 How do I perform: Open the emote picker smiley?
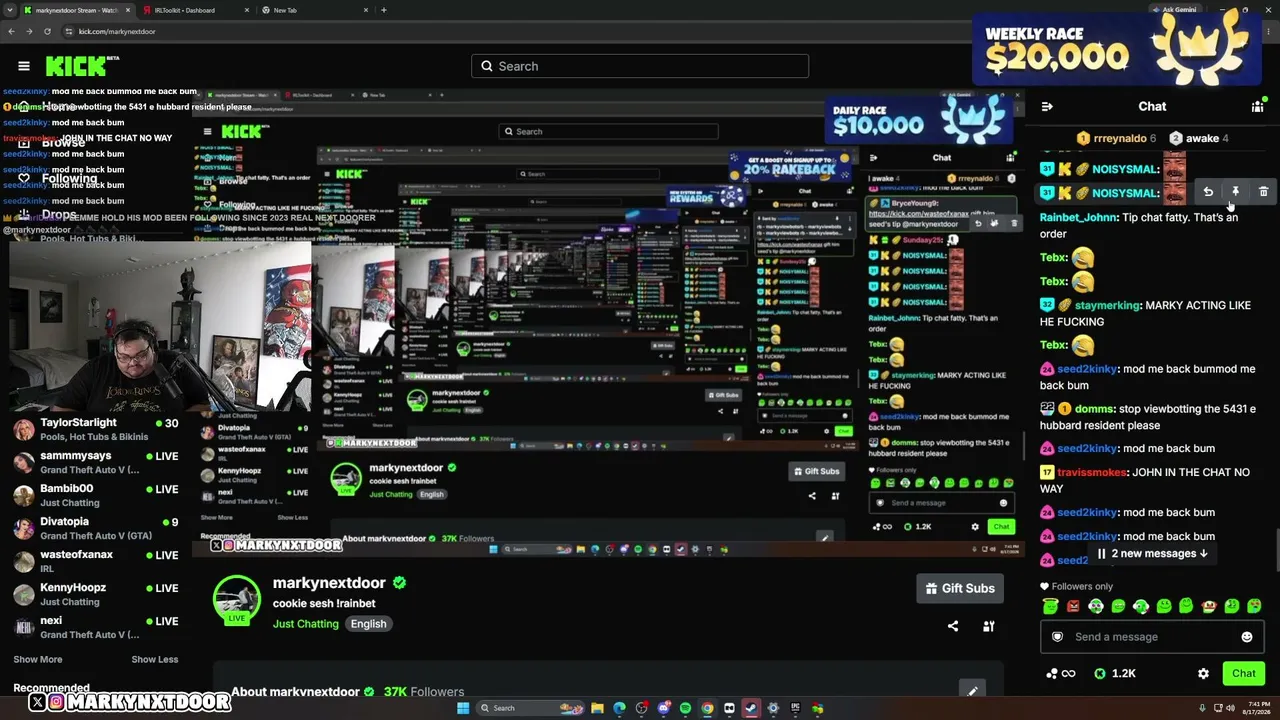[x=1247, y=637]
